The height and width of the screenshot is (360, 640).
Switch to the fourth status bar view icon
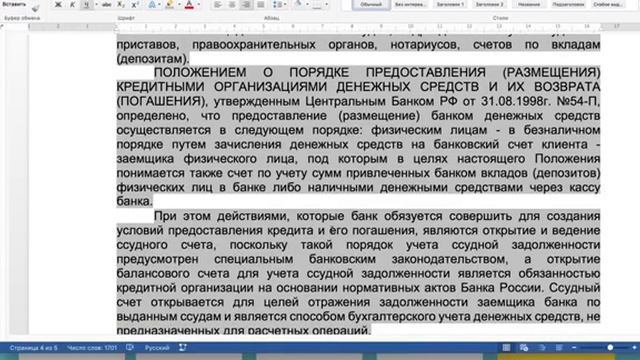[559, 347]
